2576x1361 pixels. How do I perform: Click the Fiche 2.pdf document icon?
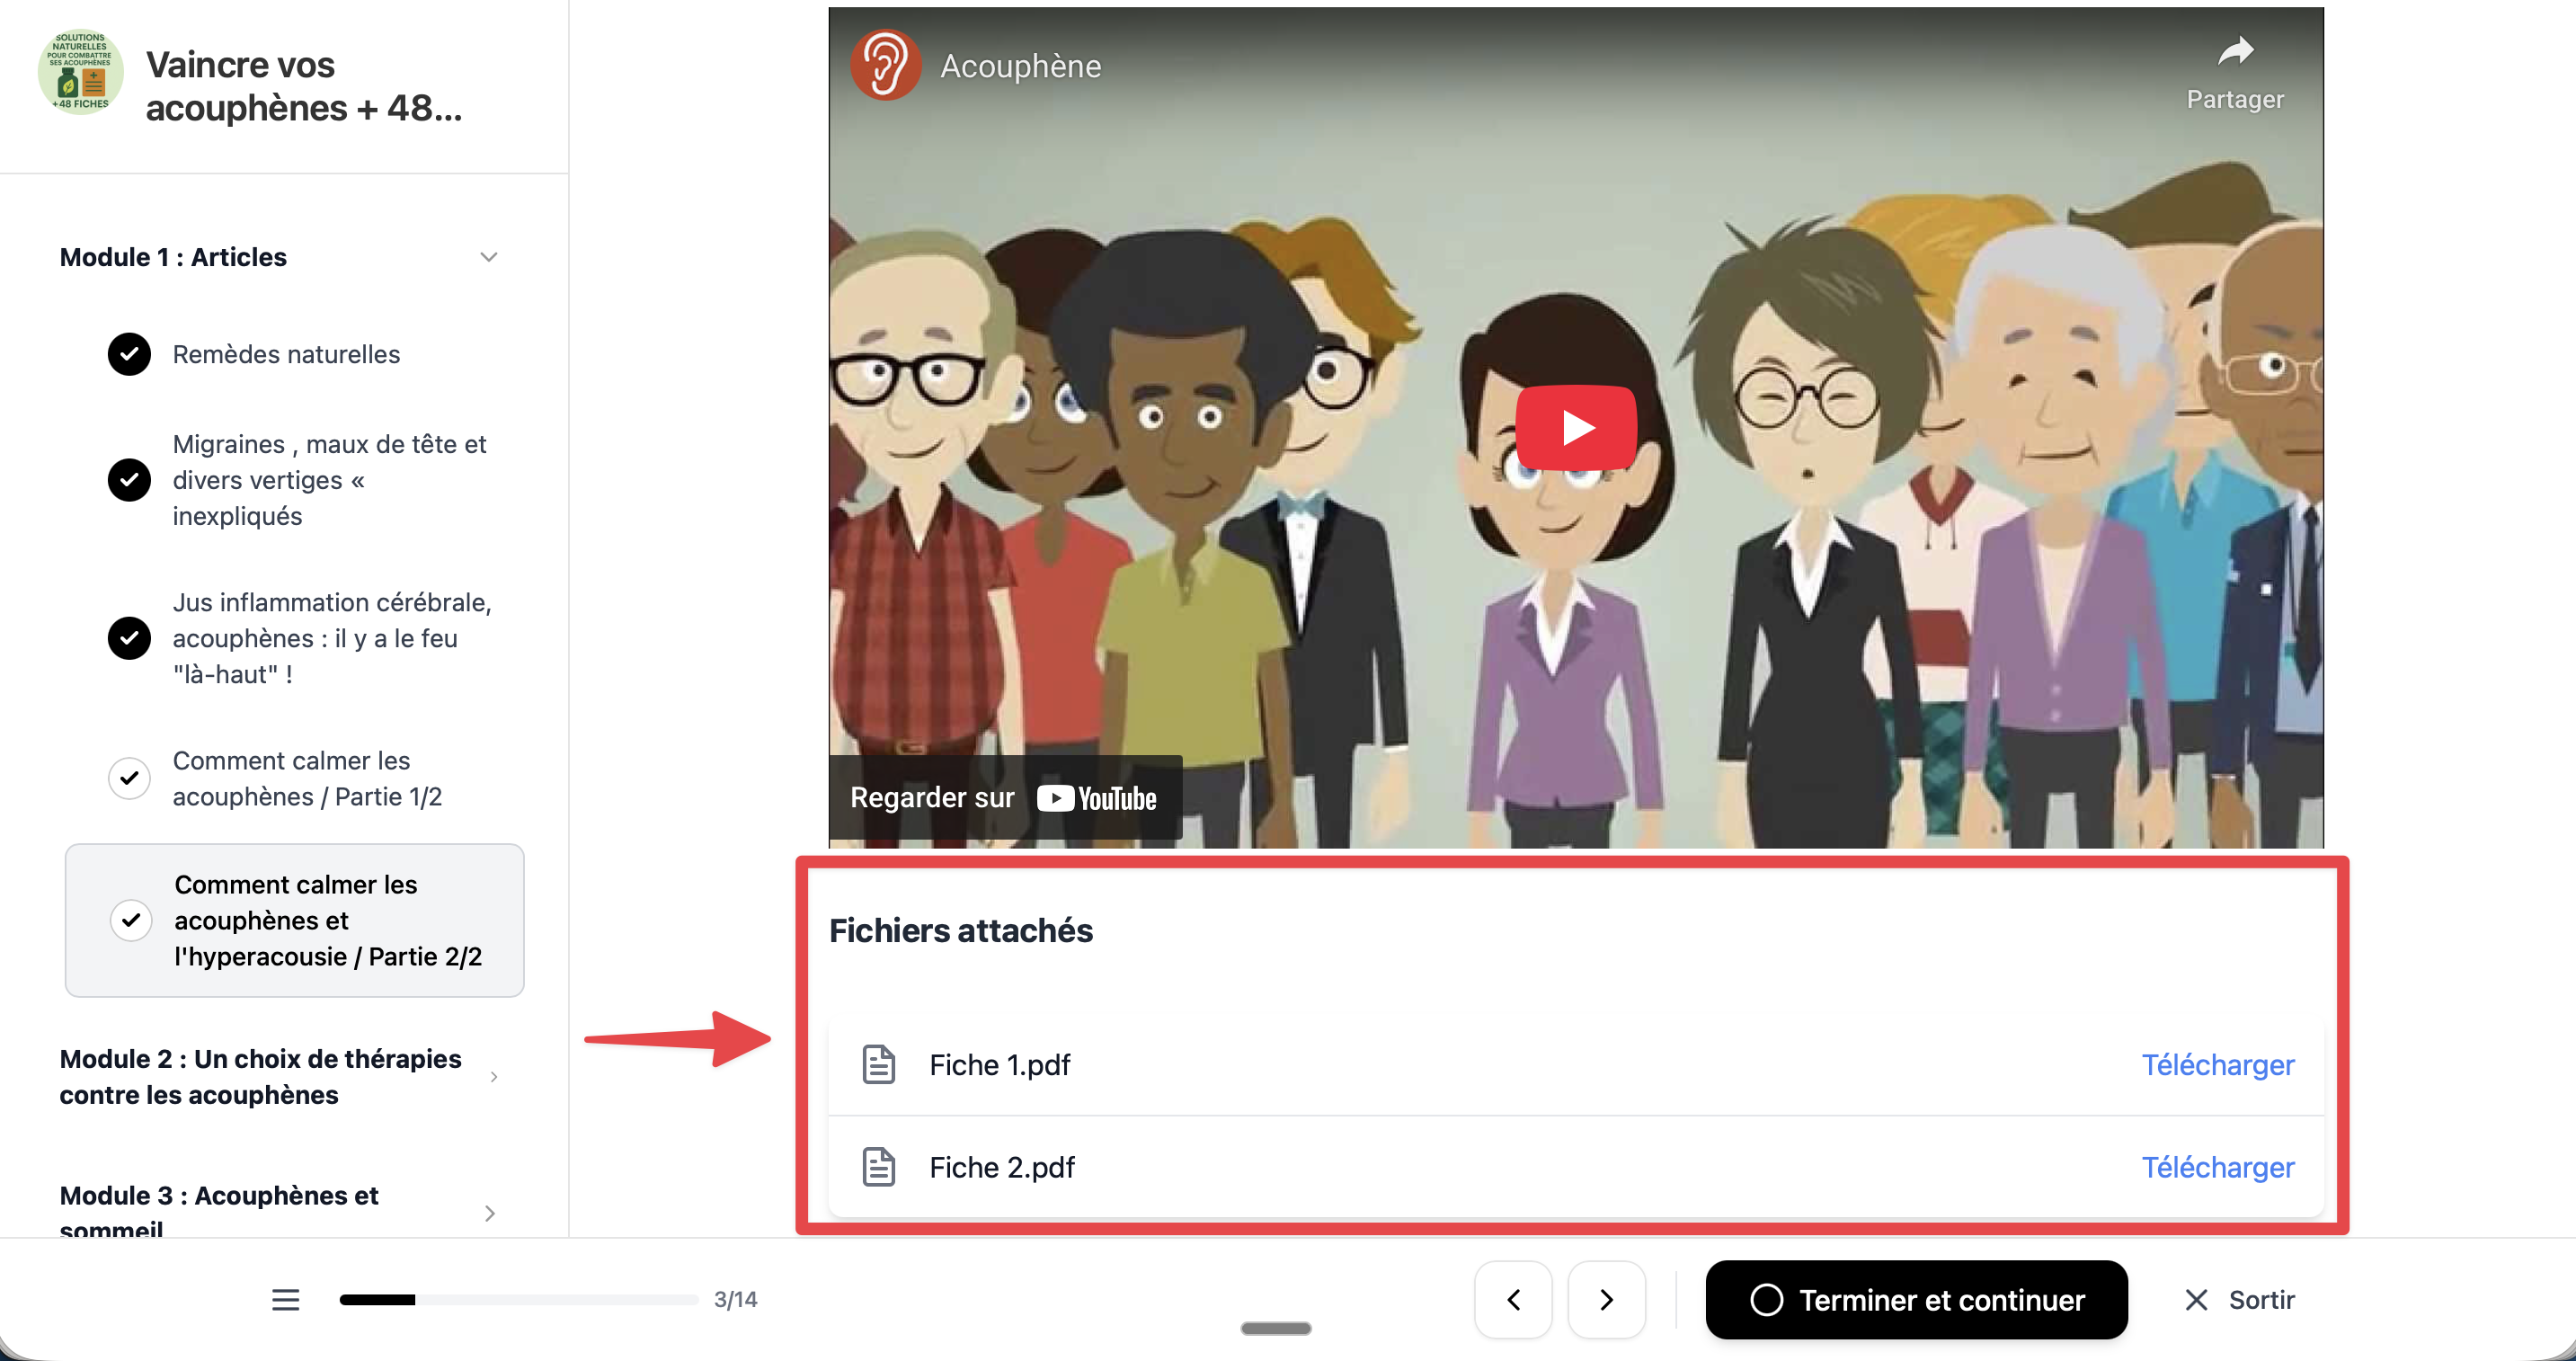878,1166
